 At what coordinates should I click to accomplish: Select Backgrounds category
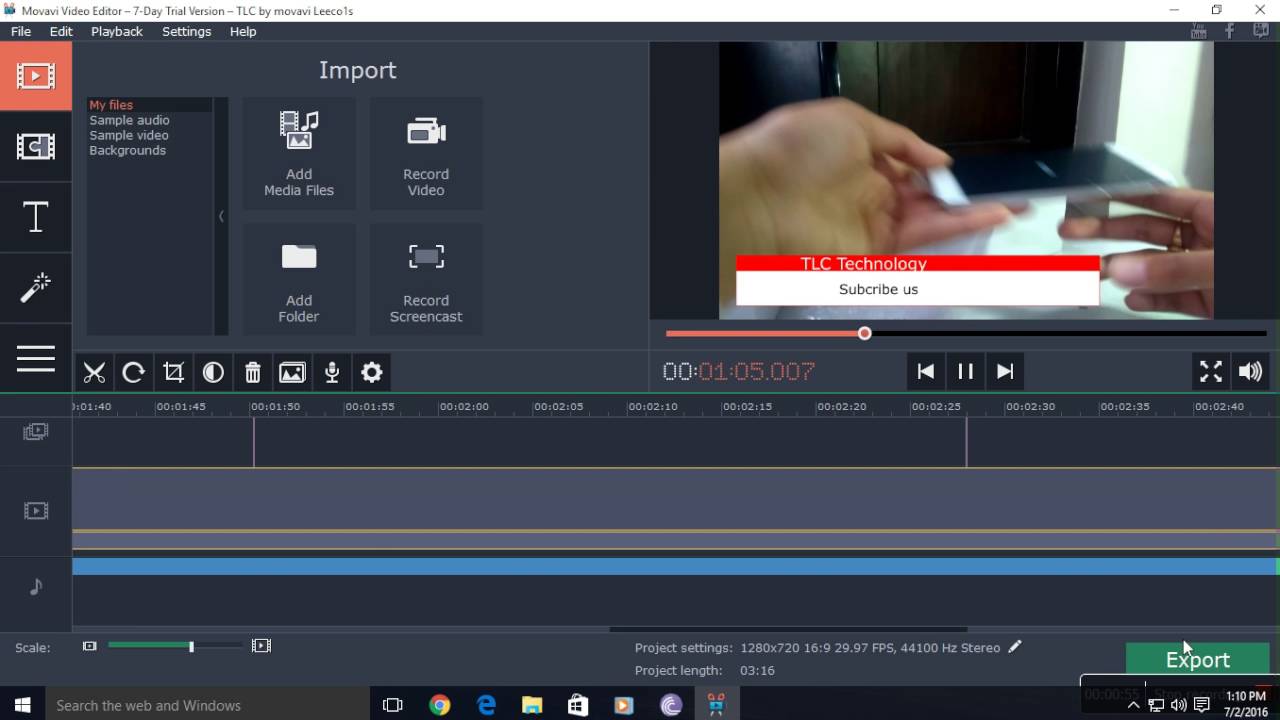click(128, 150)
